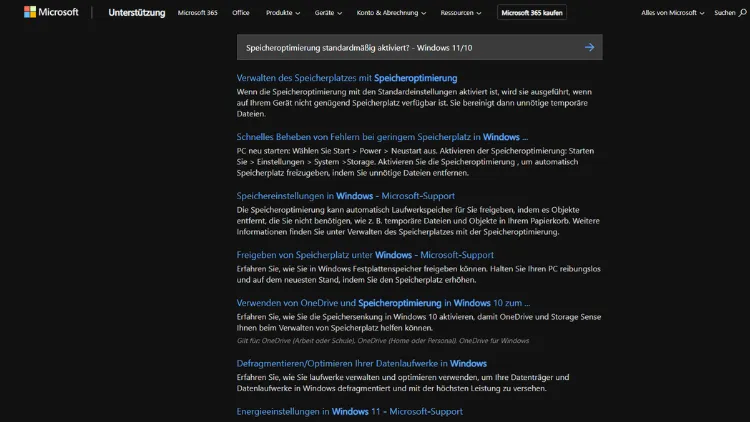Viewport: 750px width, 422px height.
Task: Click description 'Erfahren Sie, wie Sie in Windows Festplattenspeicher'
Action: (x=419, y=274)
